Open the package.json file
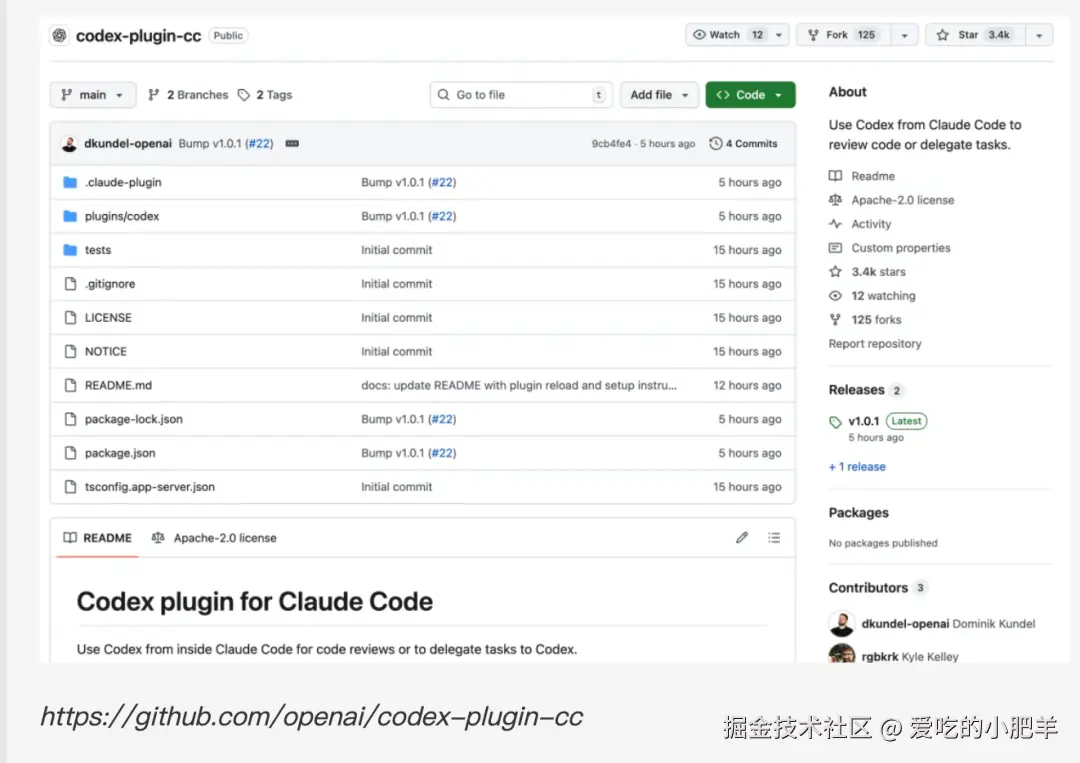This screenshot has height=763, width=1080. (120, 452)
